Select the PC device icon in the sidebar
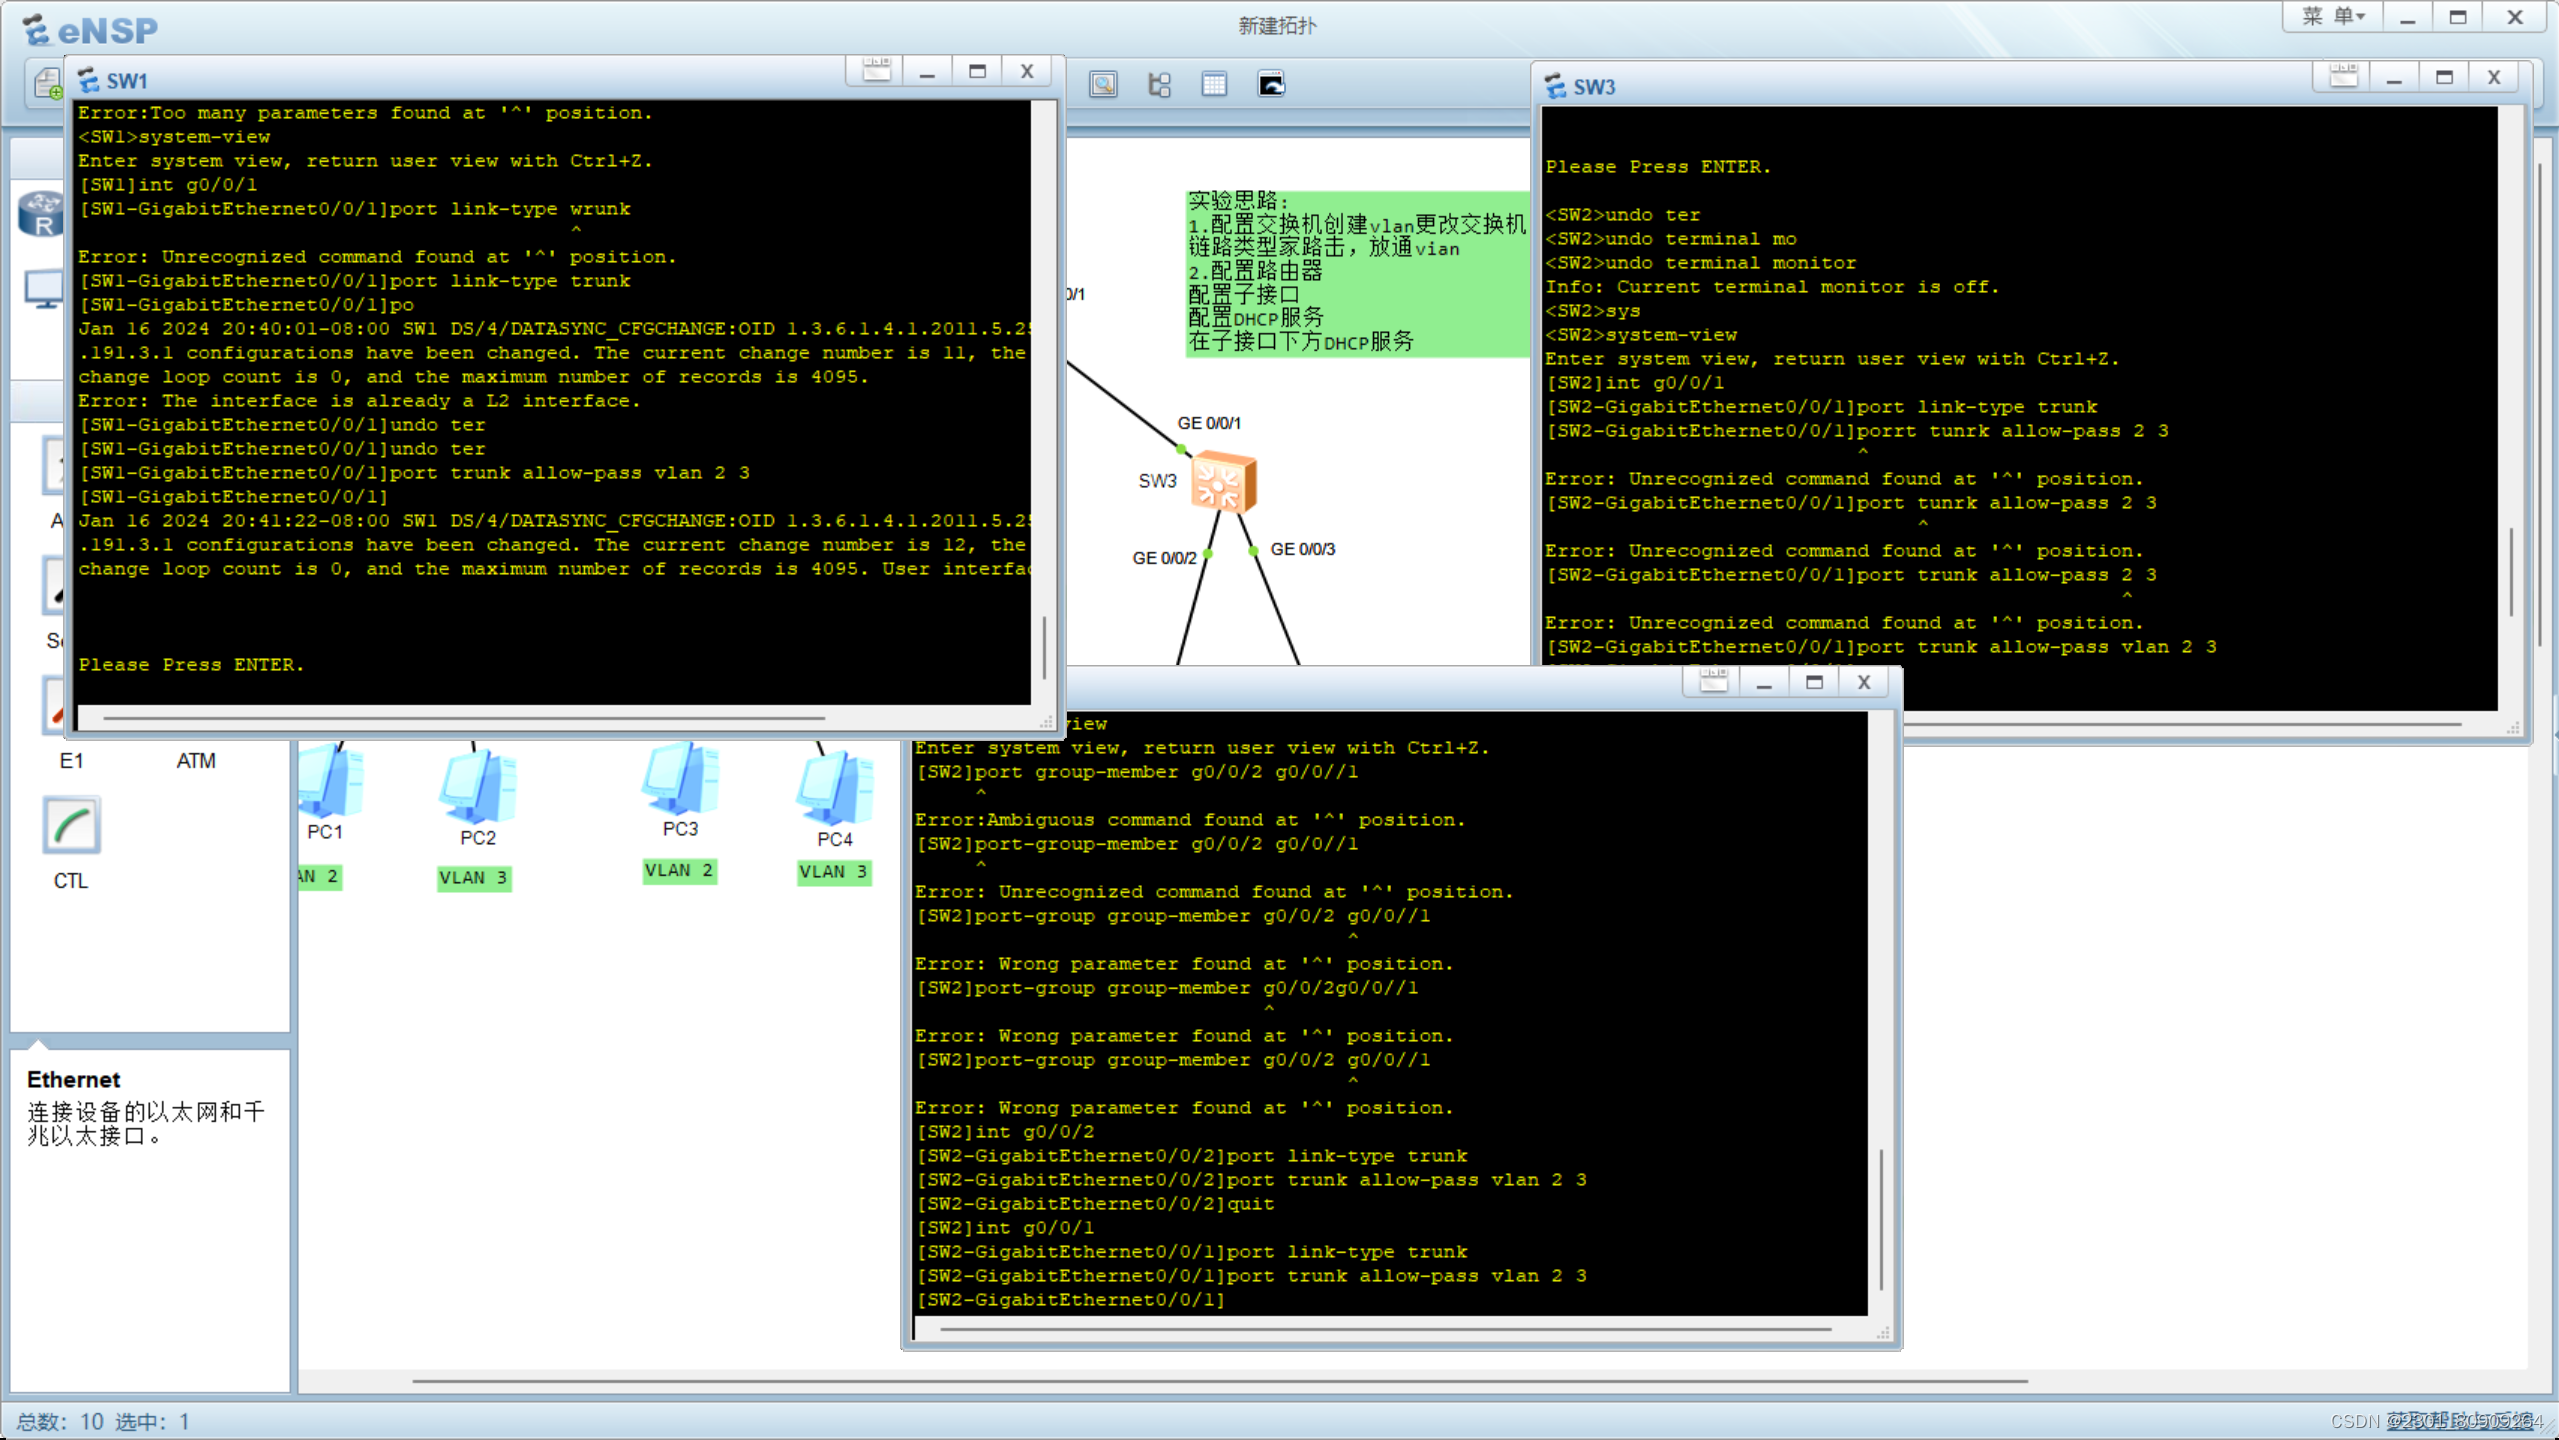The height and width of the screenshot is (1440, 2559). pos(42,288)
